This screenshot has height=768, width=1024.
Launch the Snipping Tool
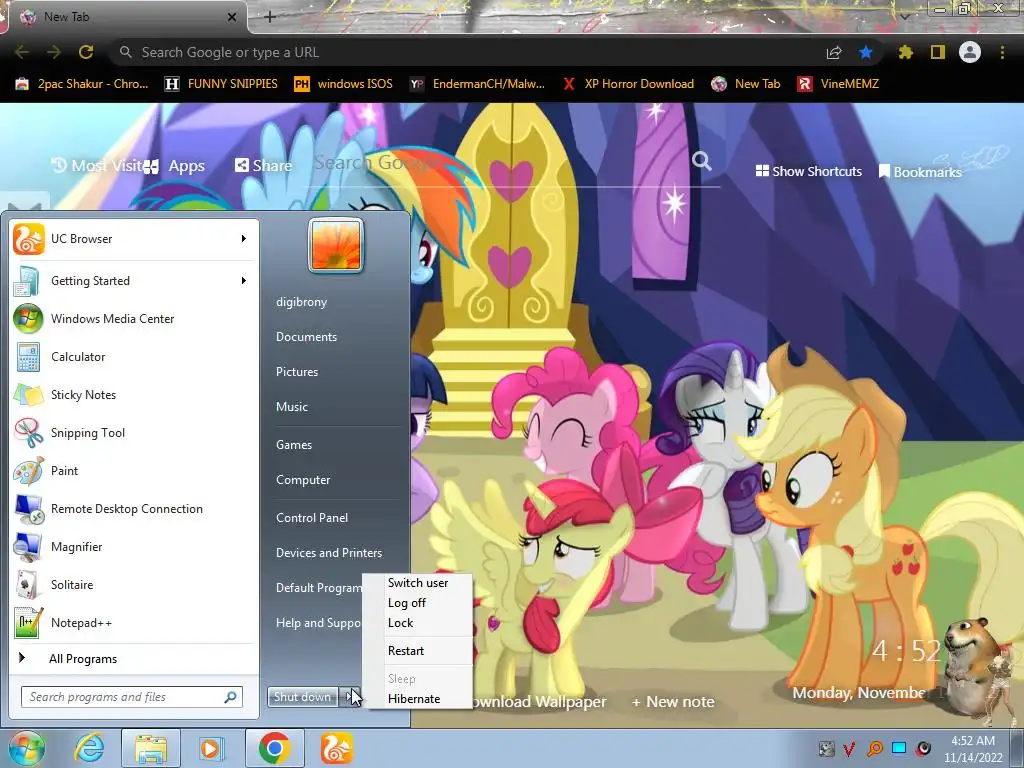pyautogui.click(x=134, y=432)
